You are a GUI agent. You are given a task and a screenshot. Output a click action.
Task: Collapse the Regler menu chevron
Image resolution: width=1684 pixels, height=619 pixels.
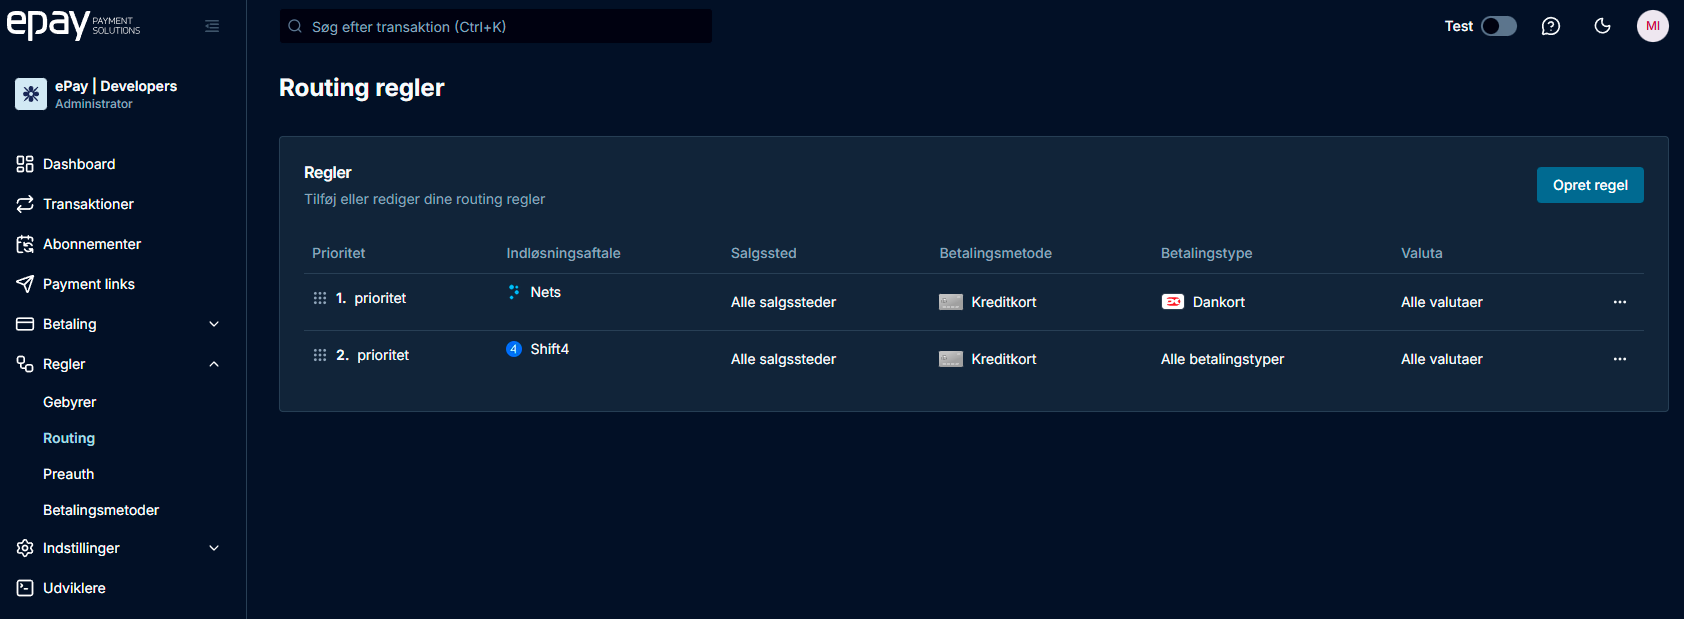point(214,364)
